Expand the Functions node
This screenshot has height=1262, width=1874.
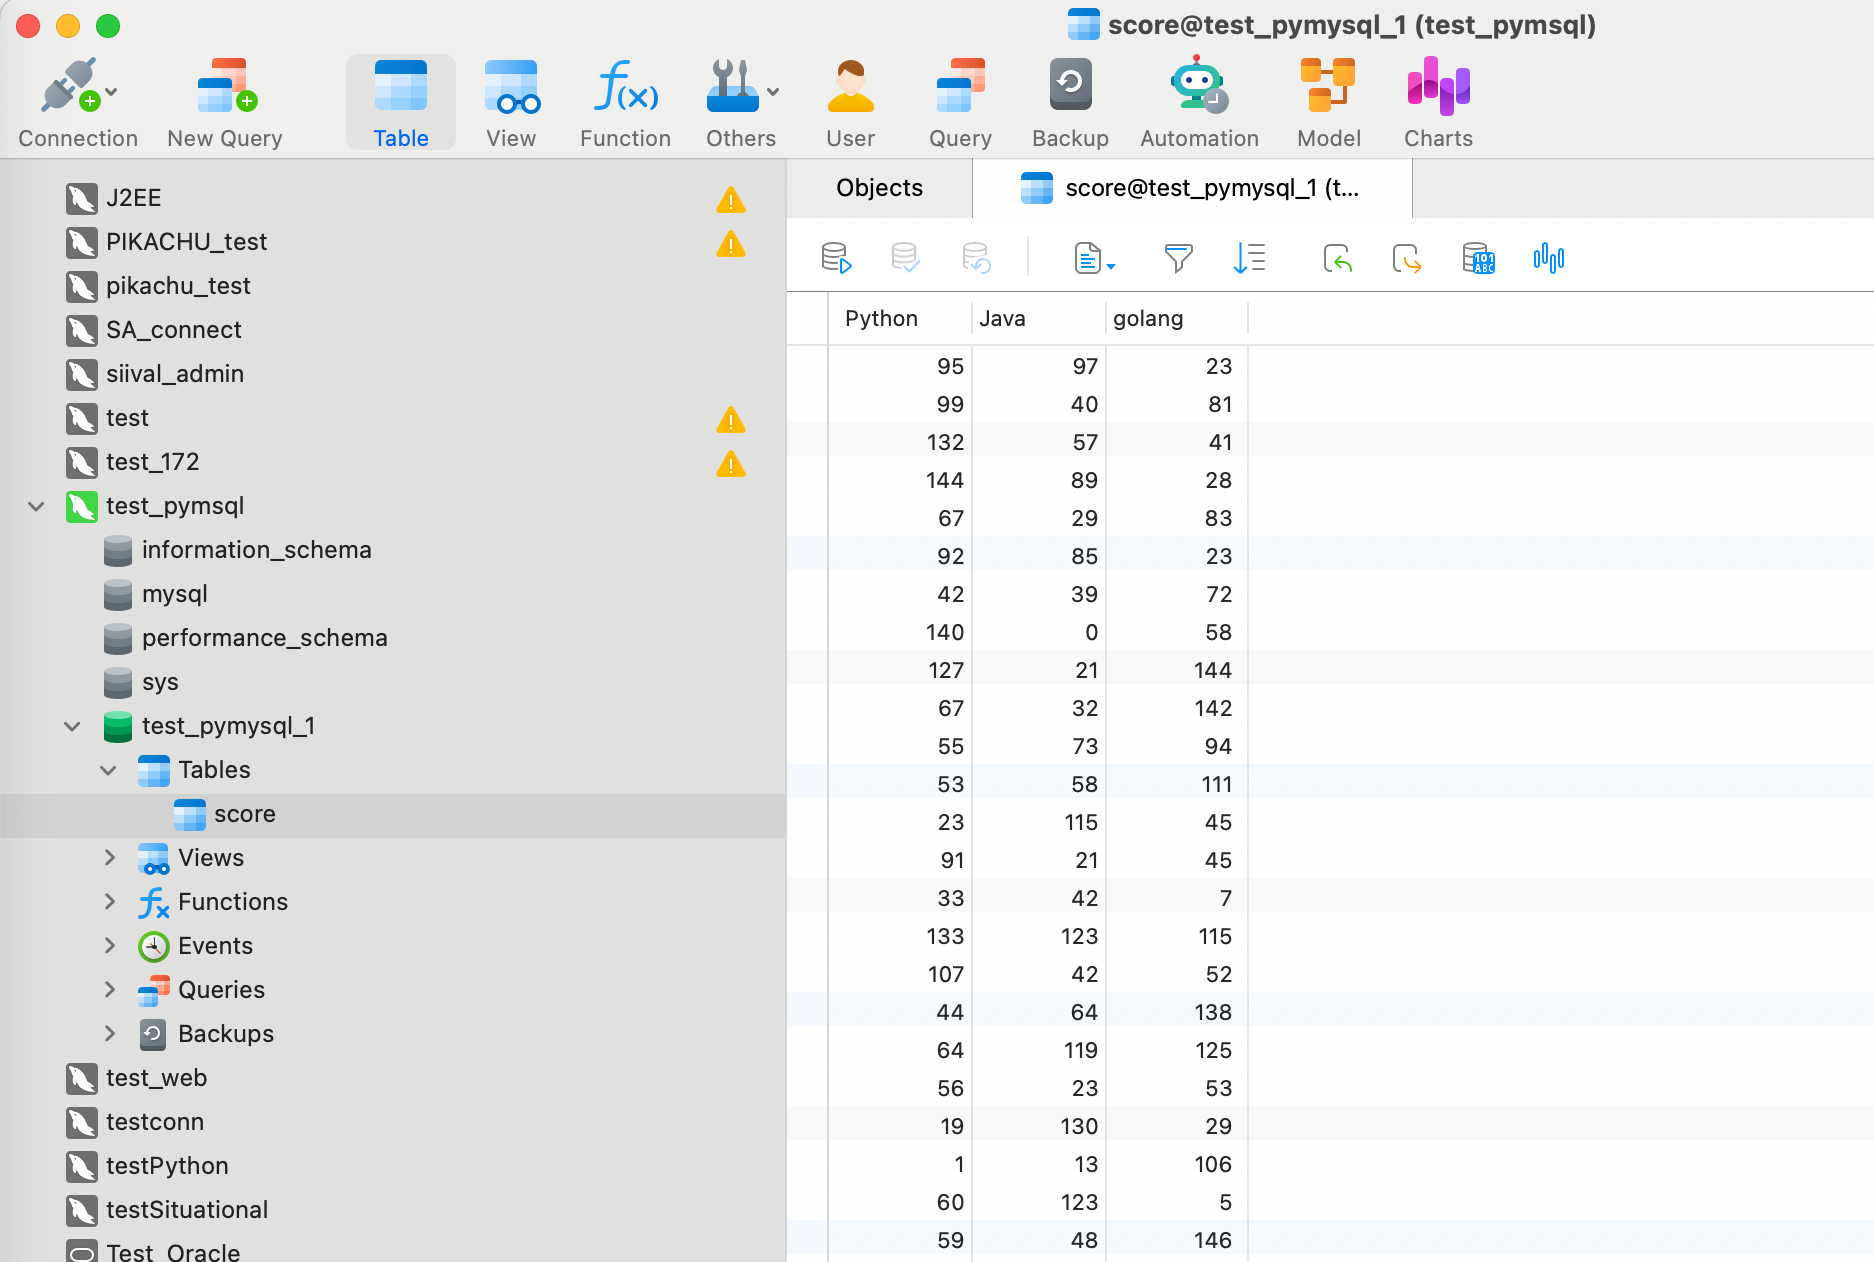[x=109, y=902]
